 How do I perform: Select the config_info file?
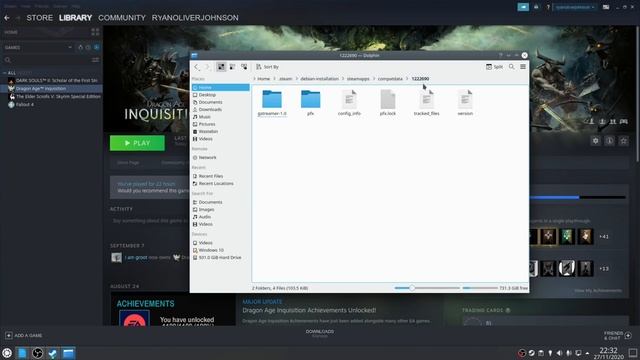tap(349, 103)
